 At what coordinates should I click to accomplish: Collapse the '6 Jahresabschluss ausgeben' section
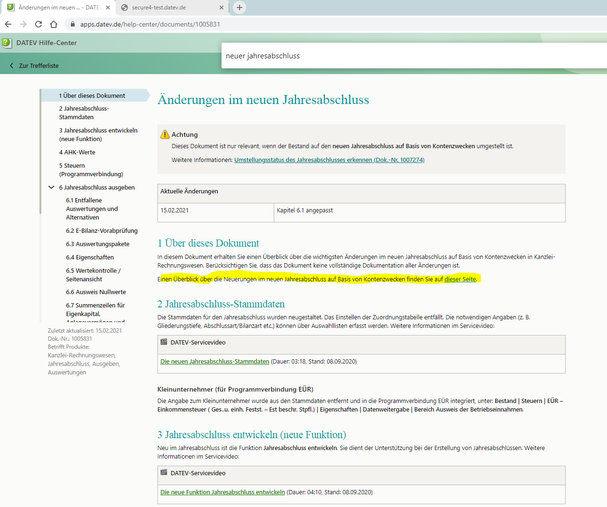point(51,187)
